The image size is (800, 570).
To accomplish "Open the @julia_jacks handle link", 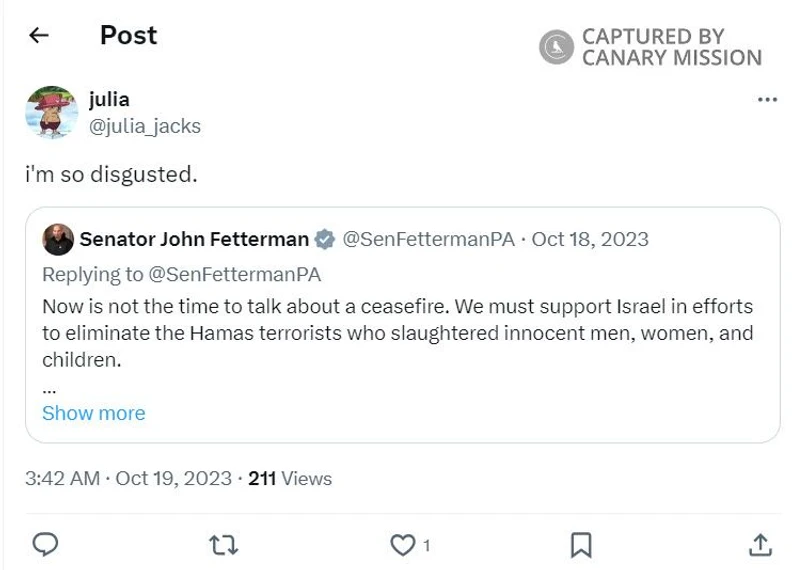I will (145, 126).
